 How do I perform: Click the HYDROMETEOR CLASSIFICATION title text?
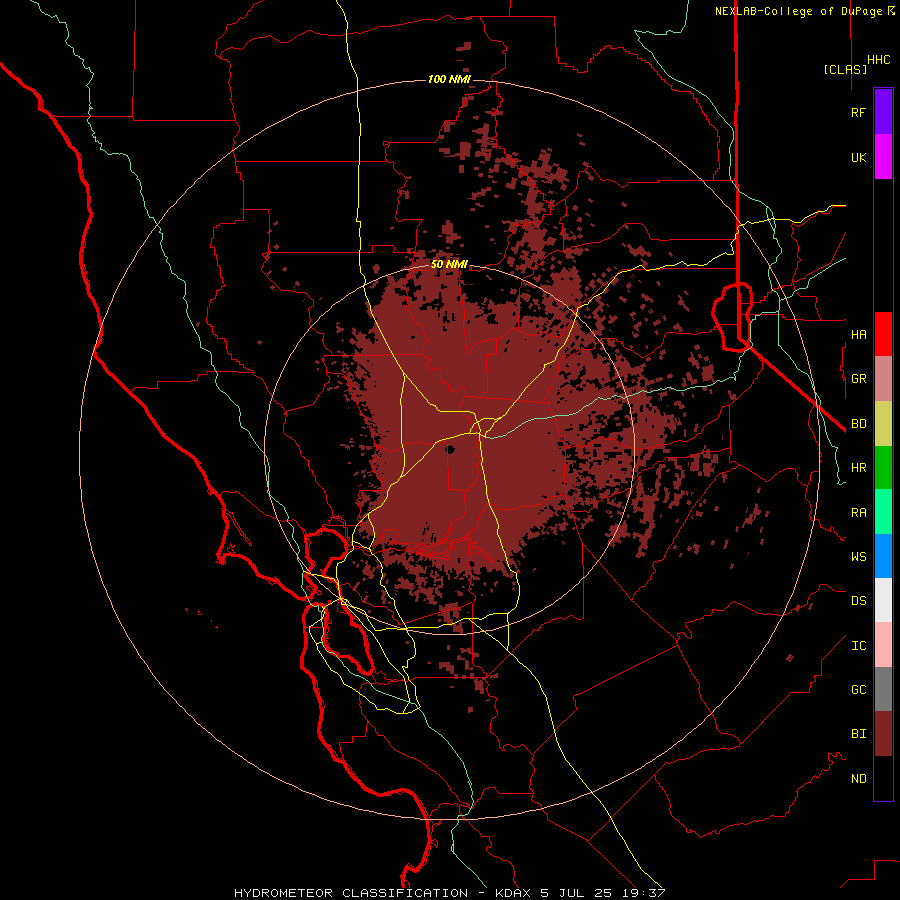coord(351,893)
